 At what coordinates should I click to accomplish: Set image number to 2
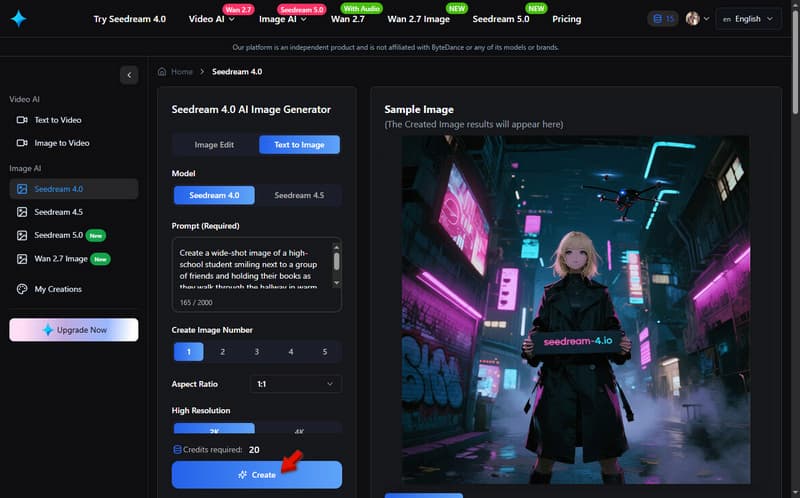222,352
